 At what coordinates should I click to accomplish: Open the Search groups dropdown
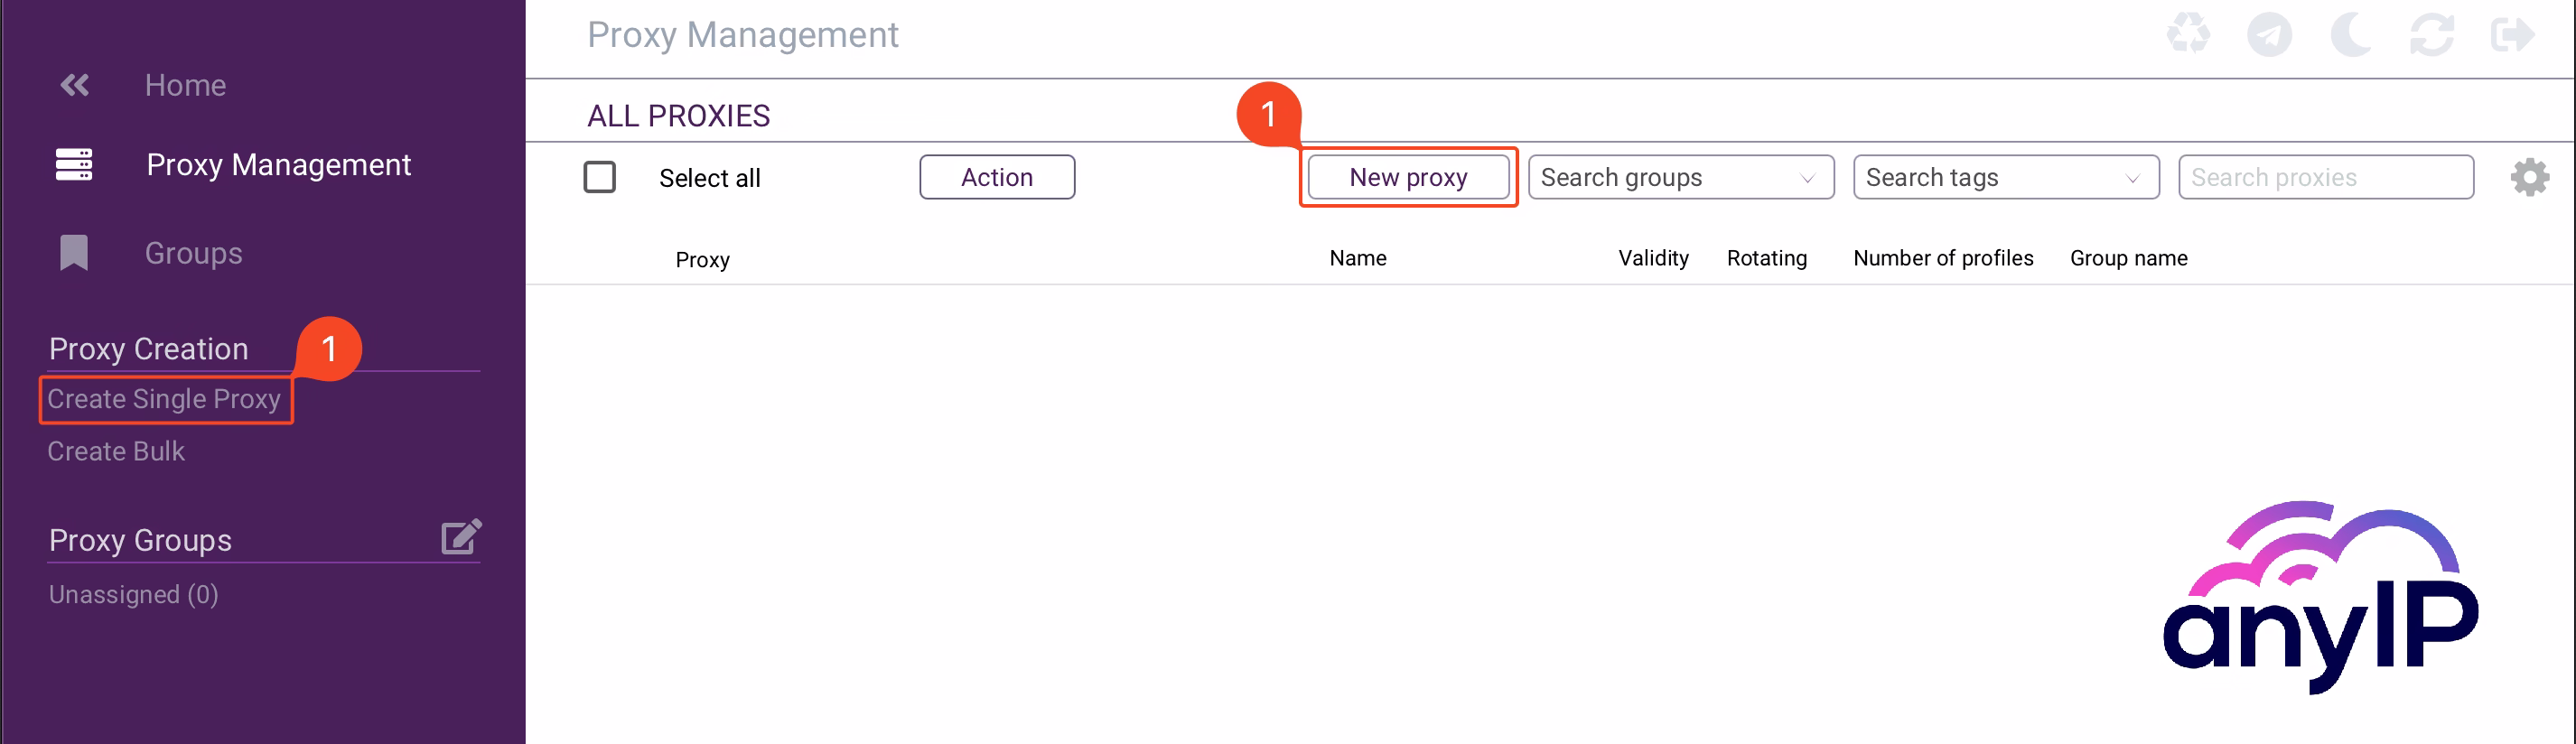1680,177
